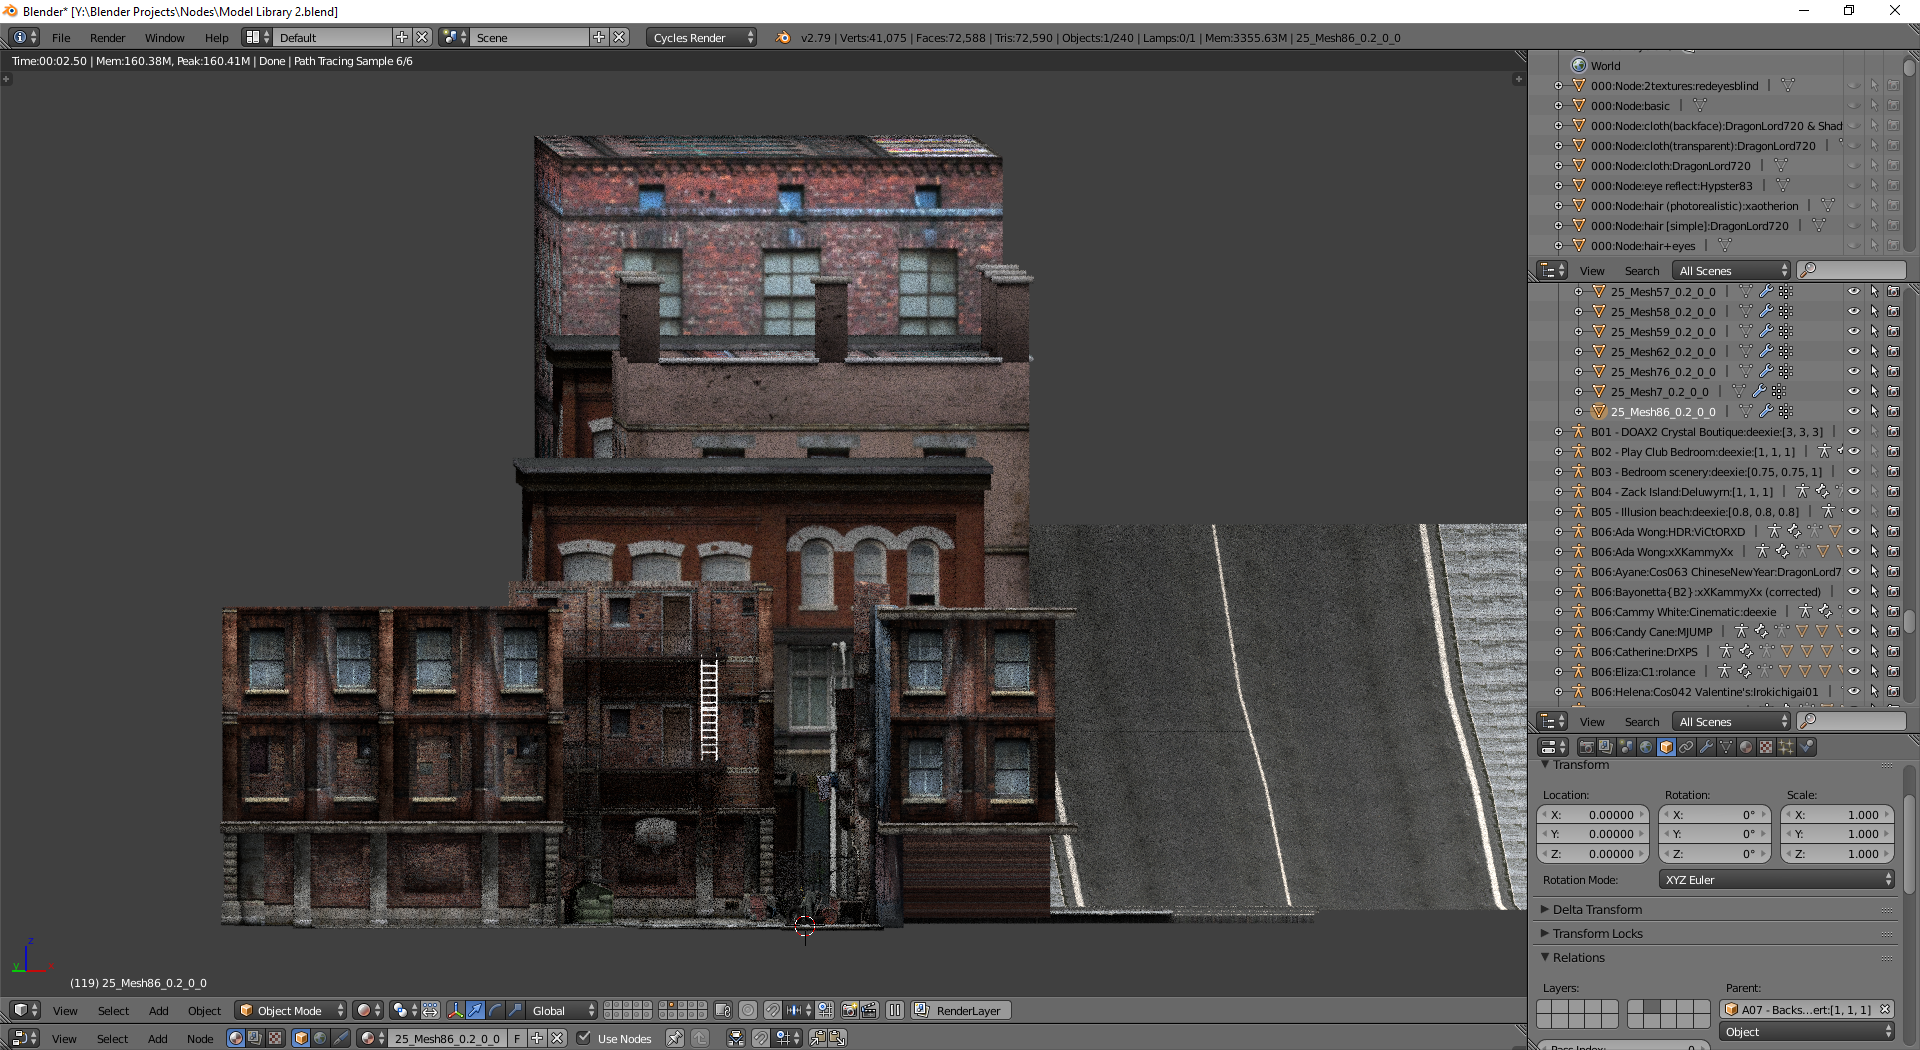Image resolution: width=1920 pixels, height=1050 pixels.
Task: Toggle renderability camera for B03 - Bedroom scenery
Action: pyautogui.click(x=1893, y=472)
